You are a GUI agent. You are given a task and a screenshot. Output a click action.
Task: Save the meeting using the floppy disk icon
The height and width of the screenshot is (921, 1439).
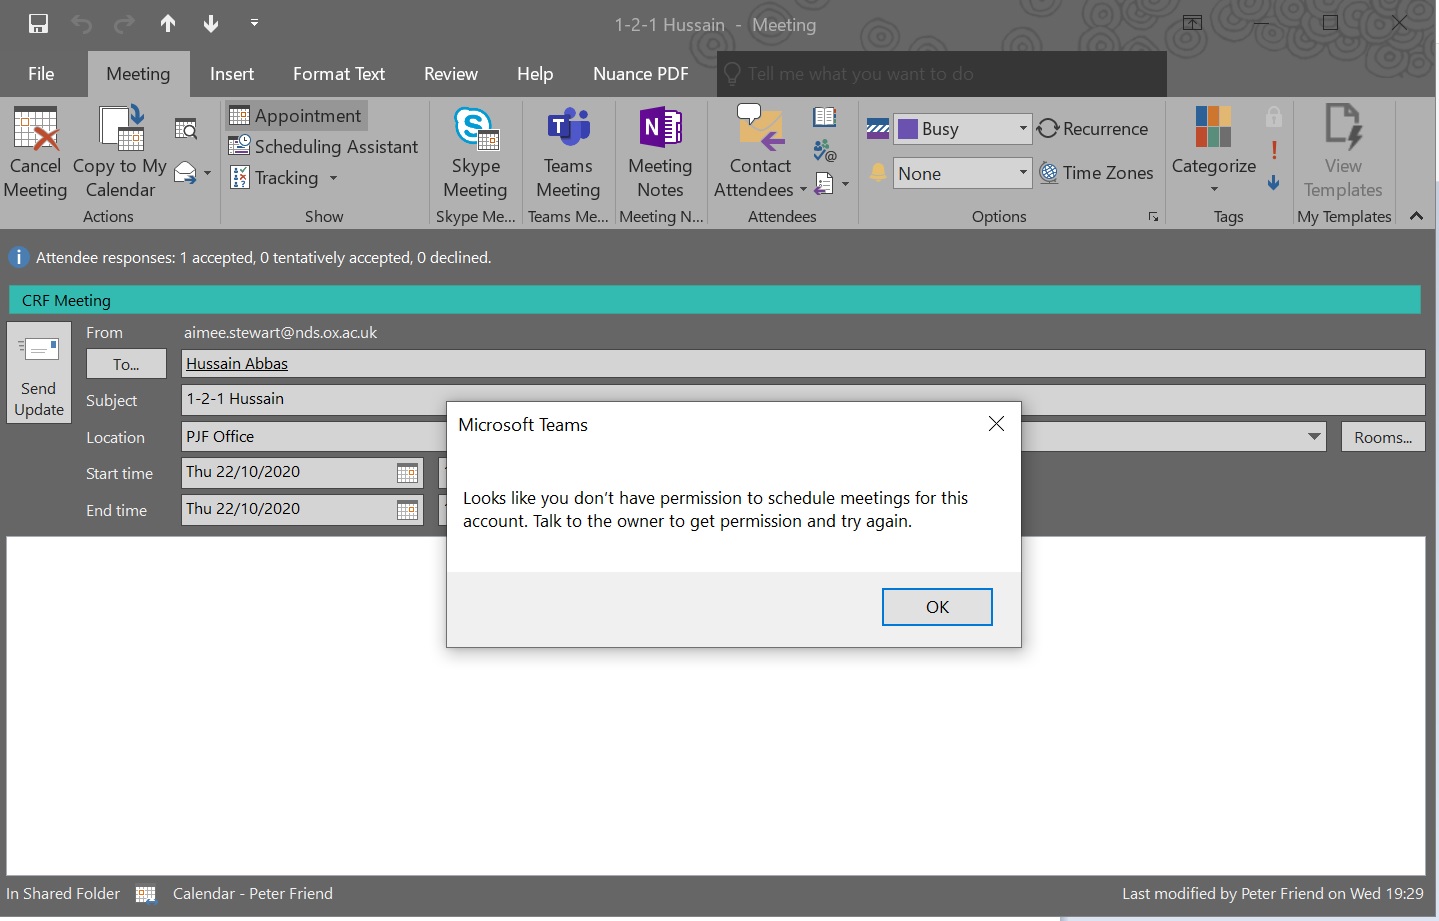click(39, 23)
